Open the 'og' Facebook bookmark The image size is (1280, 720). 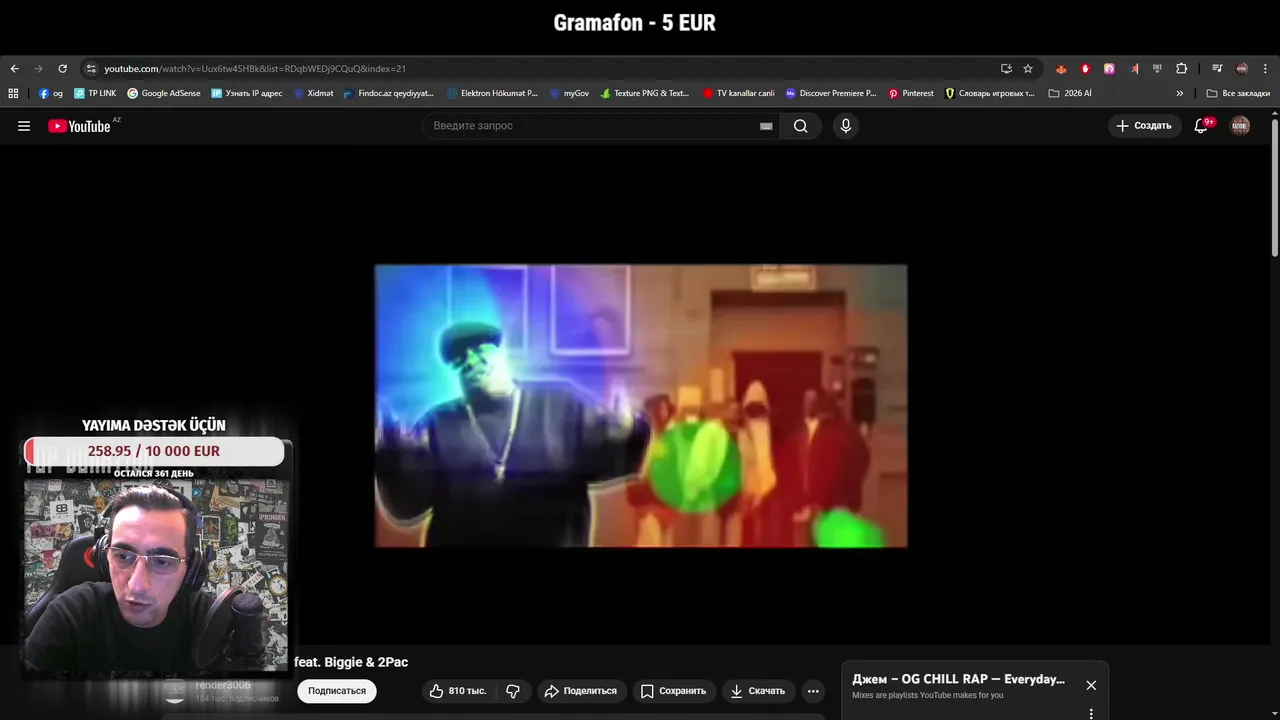coord(51,93)
